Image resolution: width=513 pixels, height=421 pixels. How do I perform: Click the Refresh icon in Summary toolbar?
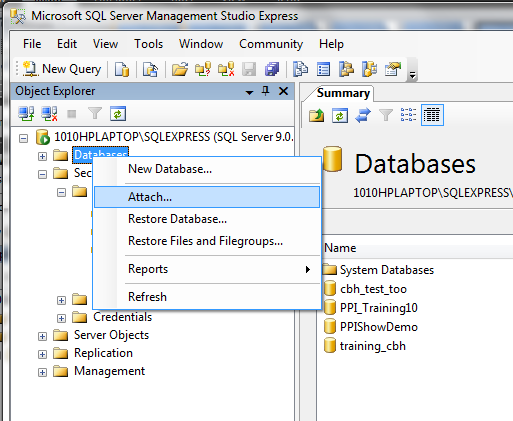(x=340, y=116)
